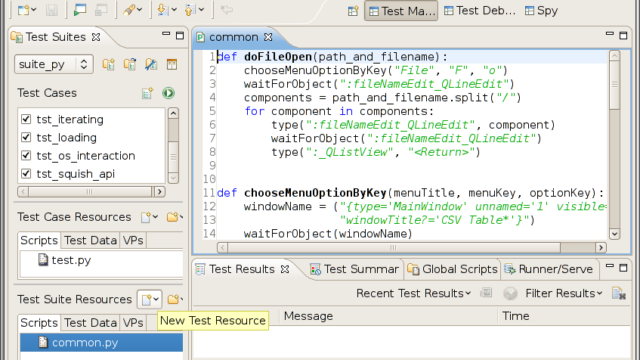Toggle the tst_iterating checkbox
The image size is (640, 360).
[x=26, y=119]
